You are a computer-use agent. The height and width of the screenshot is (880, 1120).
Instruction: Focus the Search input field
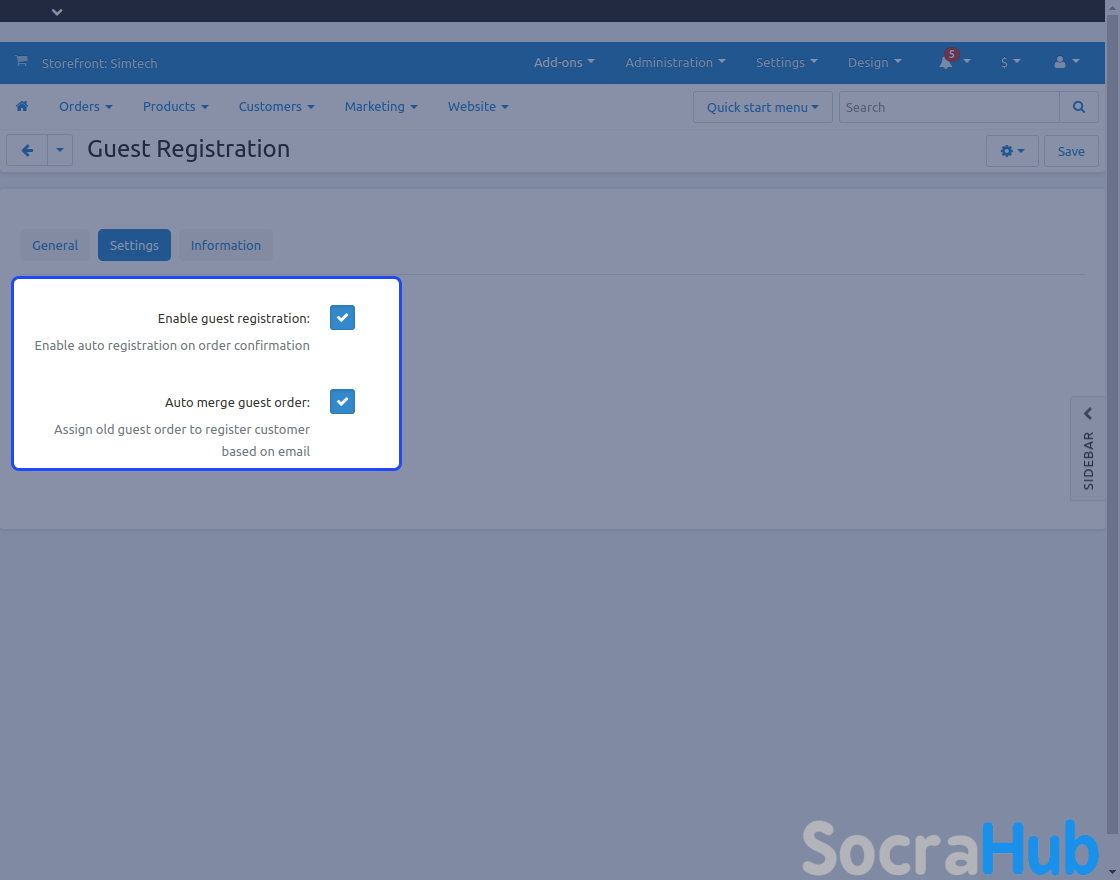tap(949, 107)
